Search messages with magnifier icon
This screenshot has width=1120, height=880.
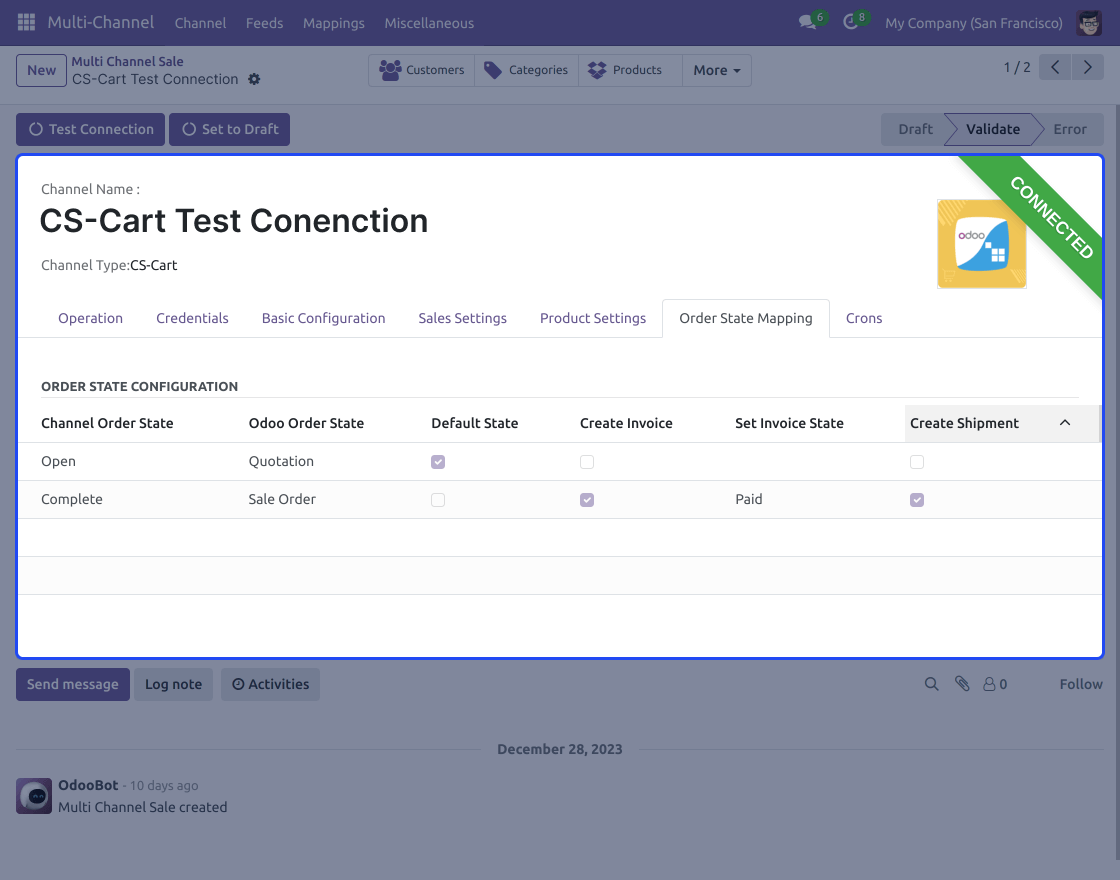click(931, 684)
